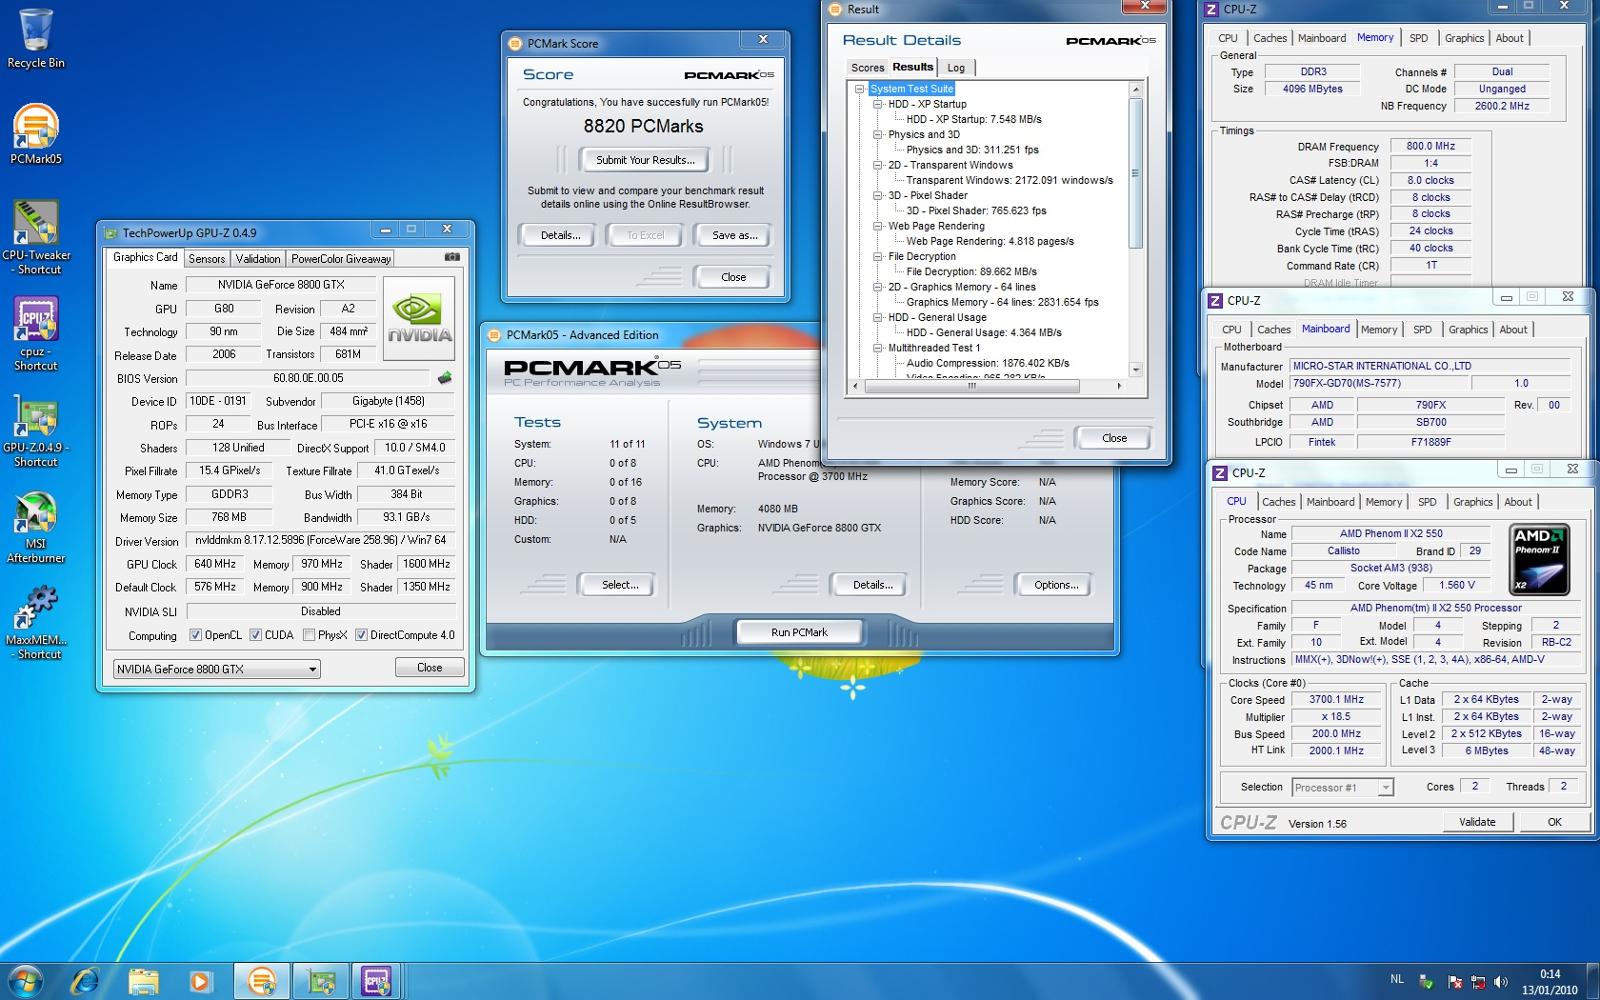
Task: Open Windows Explorer folder in taskbar
Action: (143, 981)
